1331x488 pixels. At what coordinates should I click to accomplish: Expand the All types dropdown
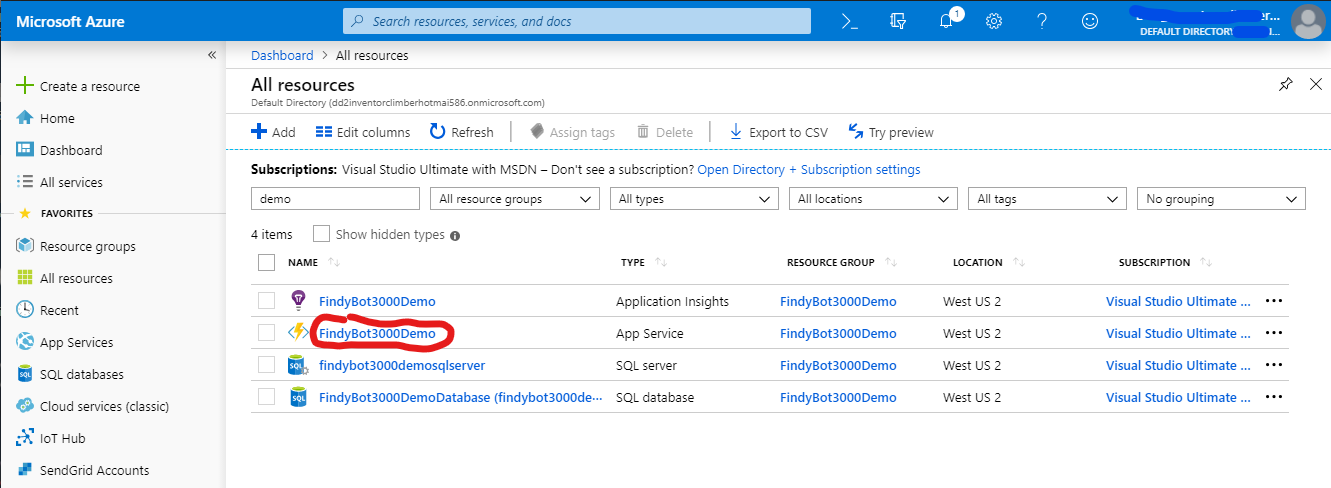click(x=694, y=199)
